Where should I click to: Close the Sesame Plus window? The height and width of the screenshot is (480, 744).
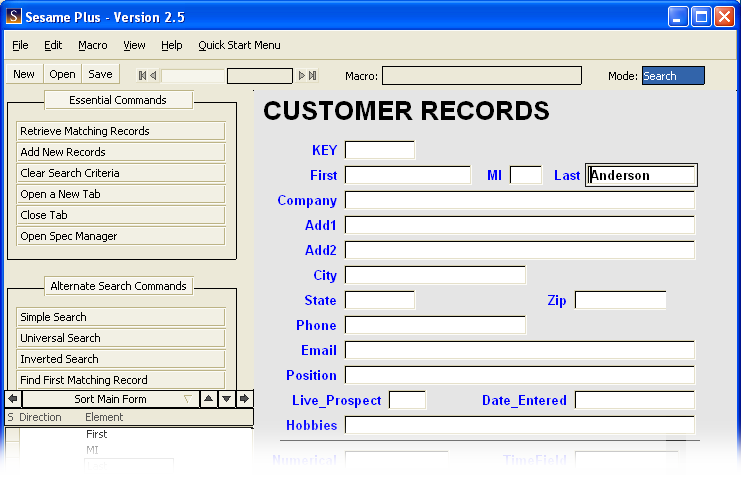click(725, 17)
